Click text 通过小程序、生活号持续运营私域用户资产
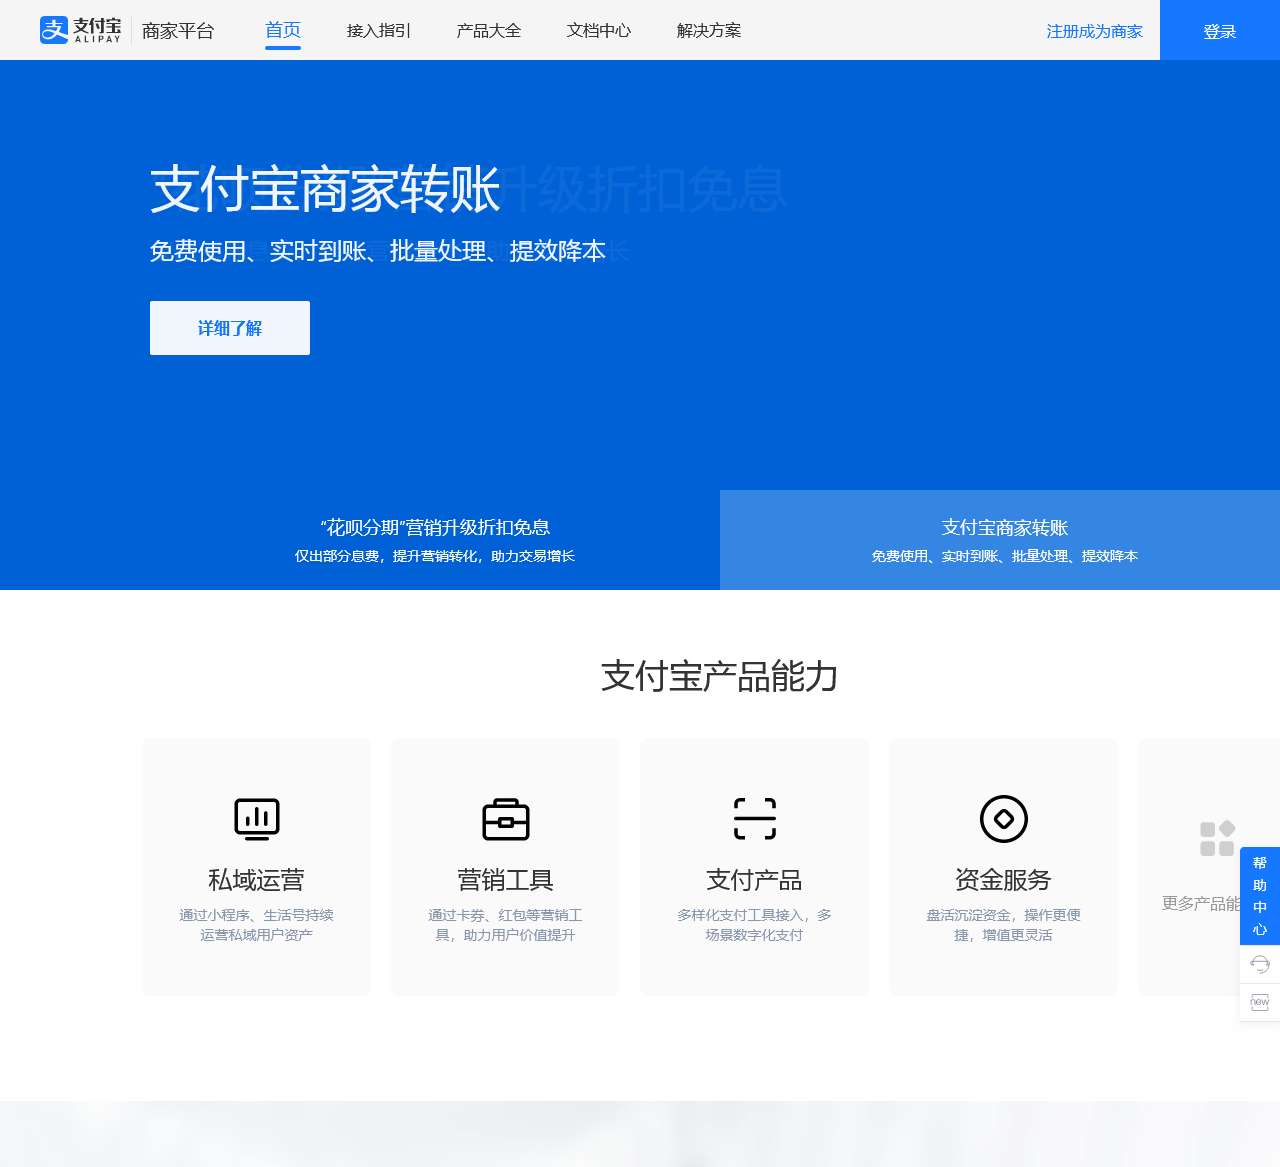 (x=256, y=925)
